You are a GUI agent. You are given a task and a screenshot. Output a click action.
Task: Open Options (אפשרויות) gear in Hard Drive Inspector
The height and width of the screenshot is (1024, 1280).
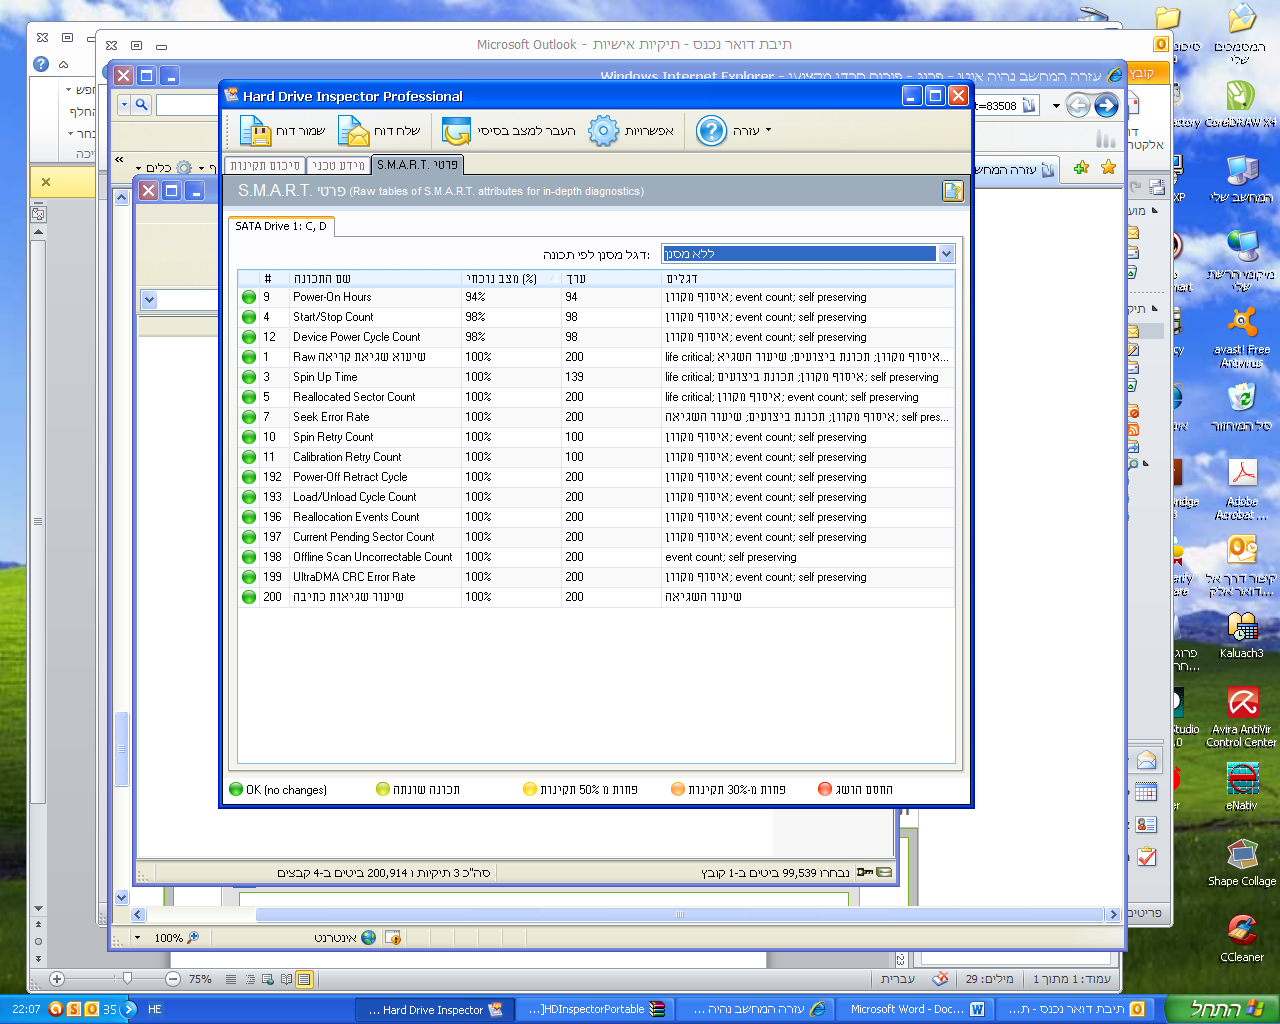603,131
